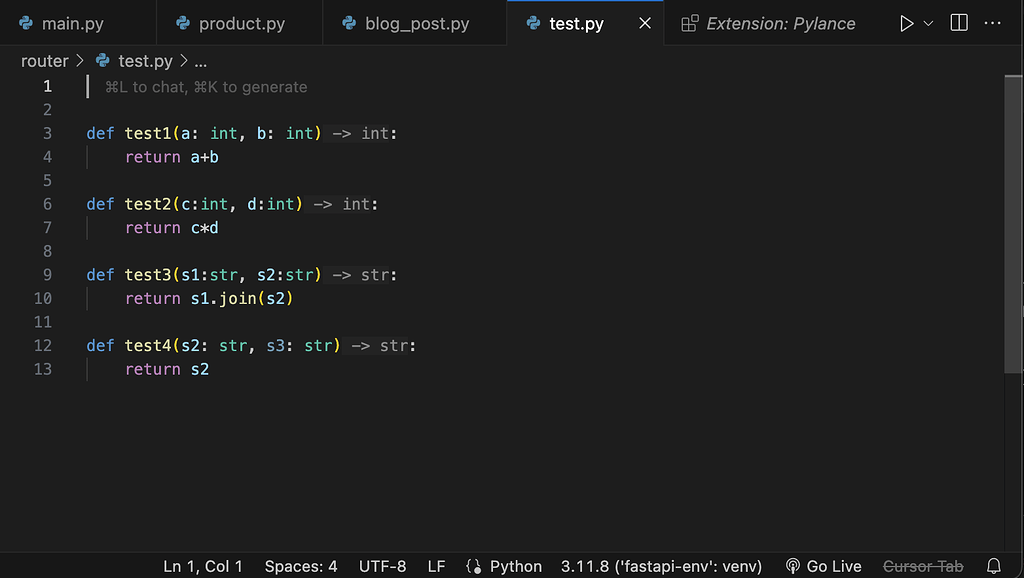Click the Extension: Pylance tab icon
Screen dimensions: 1024x578
(690, 23)
